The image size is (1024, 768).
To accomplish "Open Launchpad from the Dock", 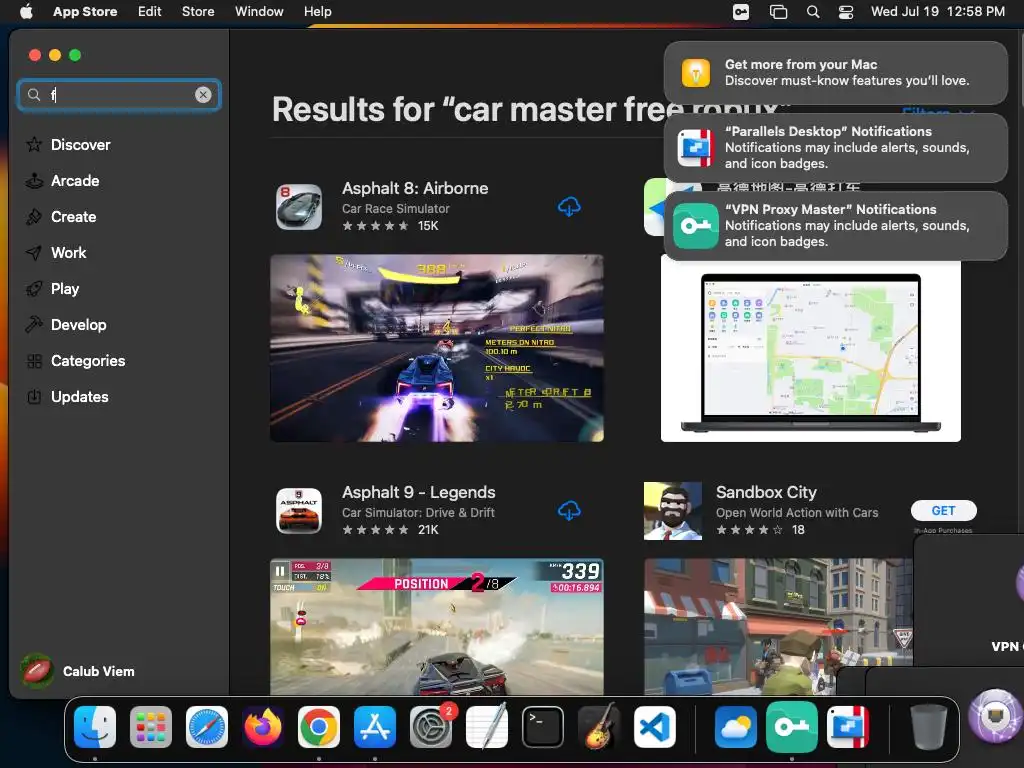I will pos(151,727).
